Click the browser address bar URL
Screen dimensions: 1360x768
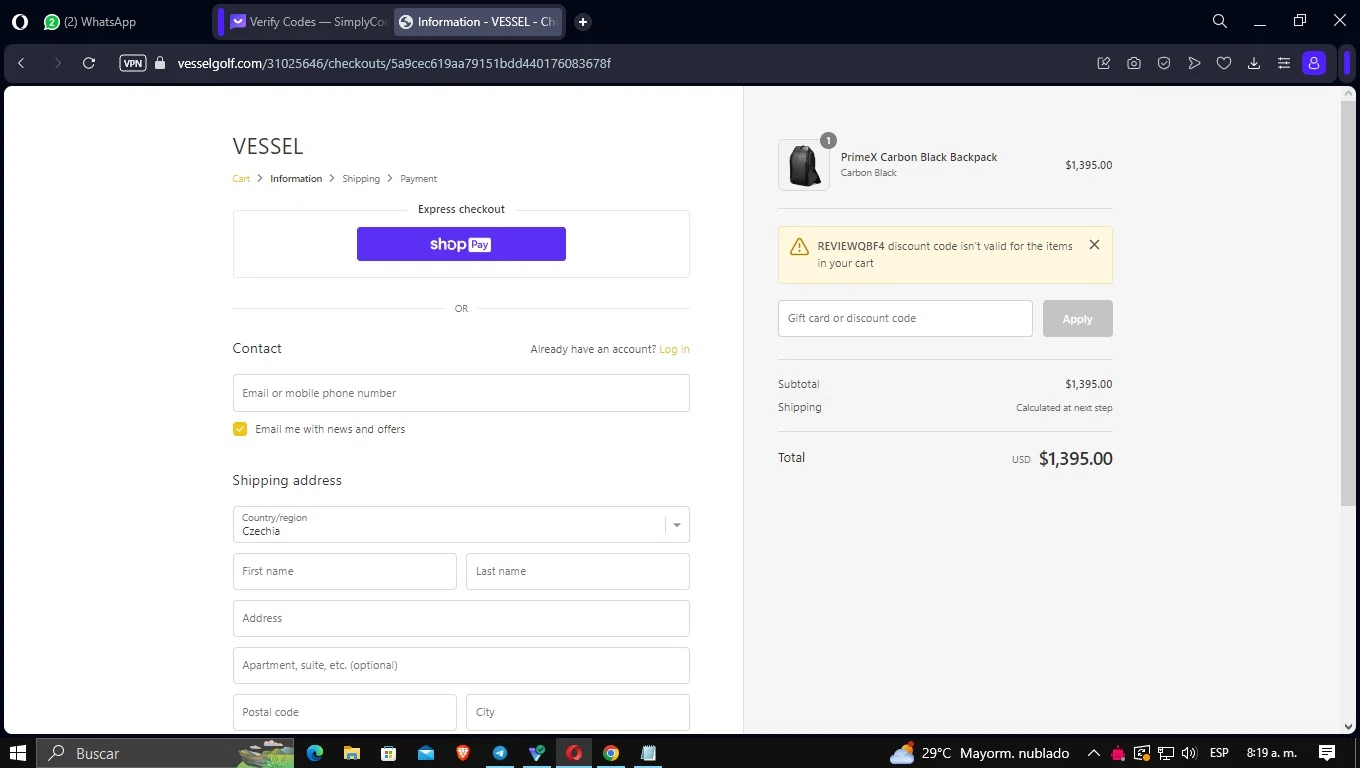(x=394, y=63)
